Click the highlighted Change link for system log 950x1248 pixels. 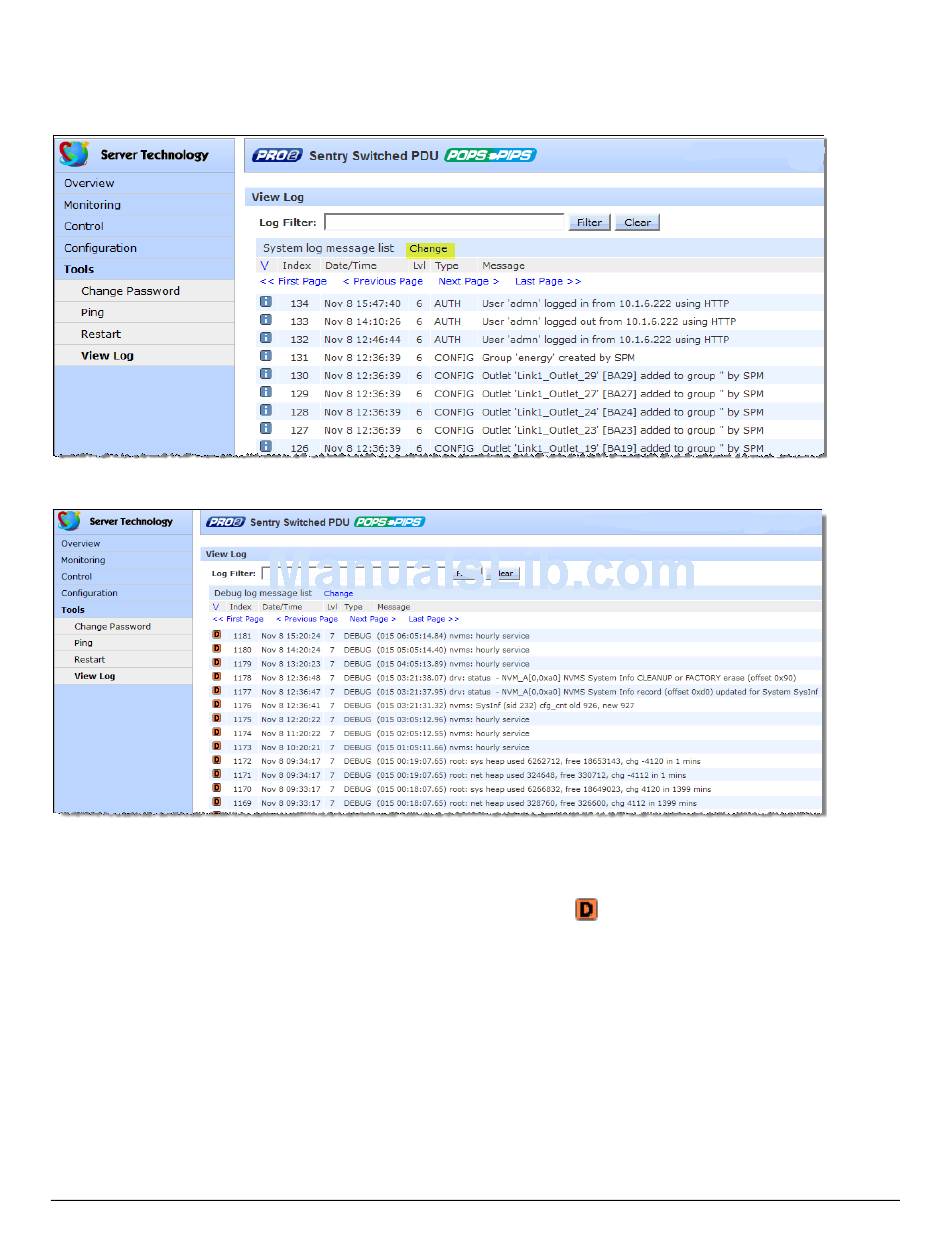pyautogui.click(x=428, y=249)
